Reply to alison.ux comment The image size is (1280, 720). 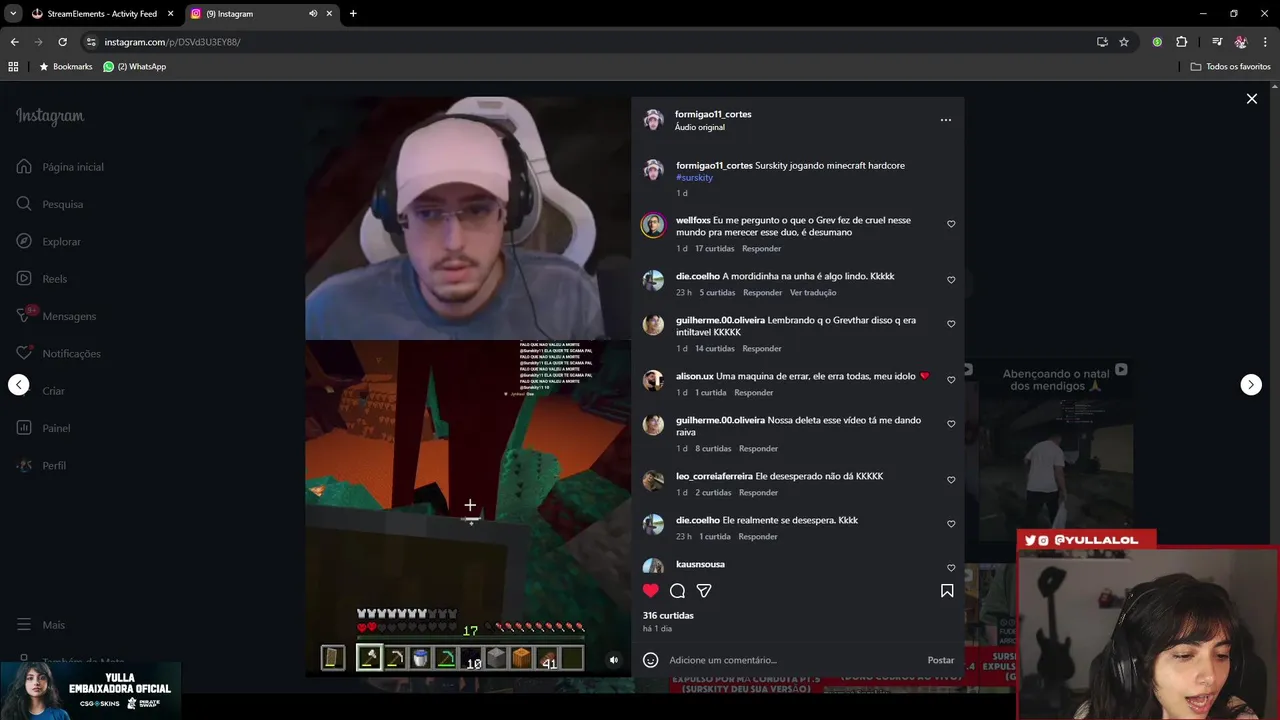753,392
